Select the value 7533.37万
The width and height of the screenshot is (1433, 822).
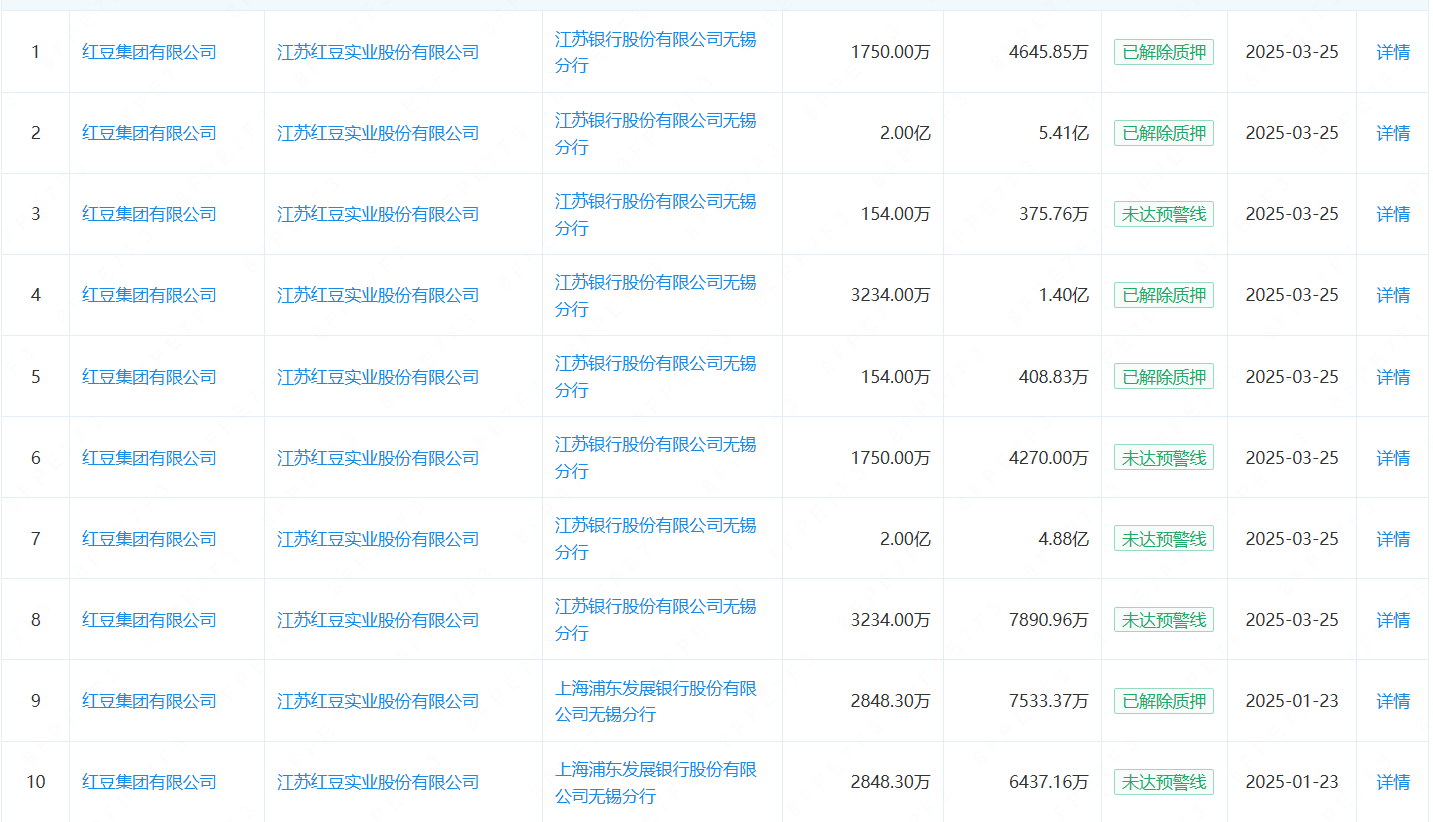tap(1049, 701)
